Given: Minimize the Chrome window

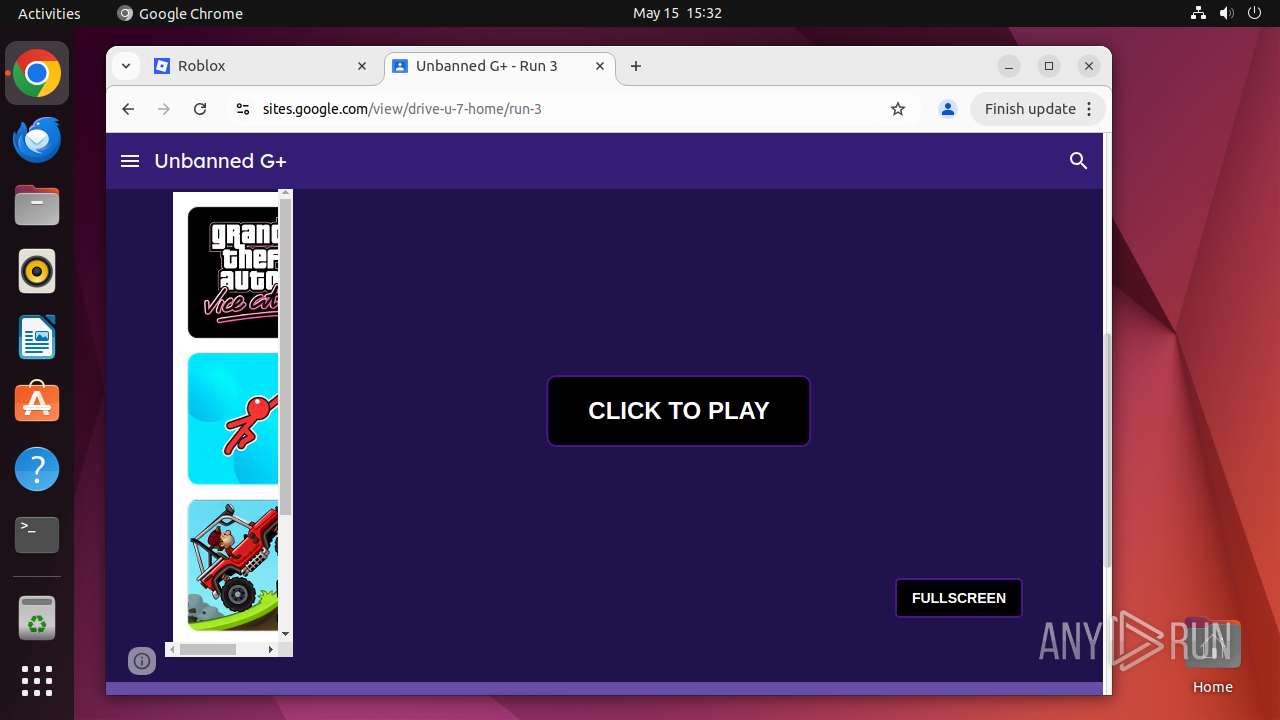Looking at the screenshot, I should [x=1009, y=66].
